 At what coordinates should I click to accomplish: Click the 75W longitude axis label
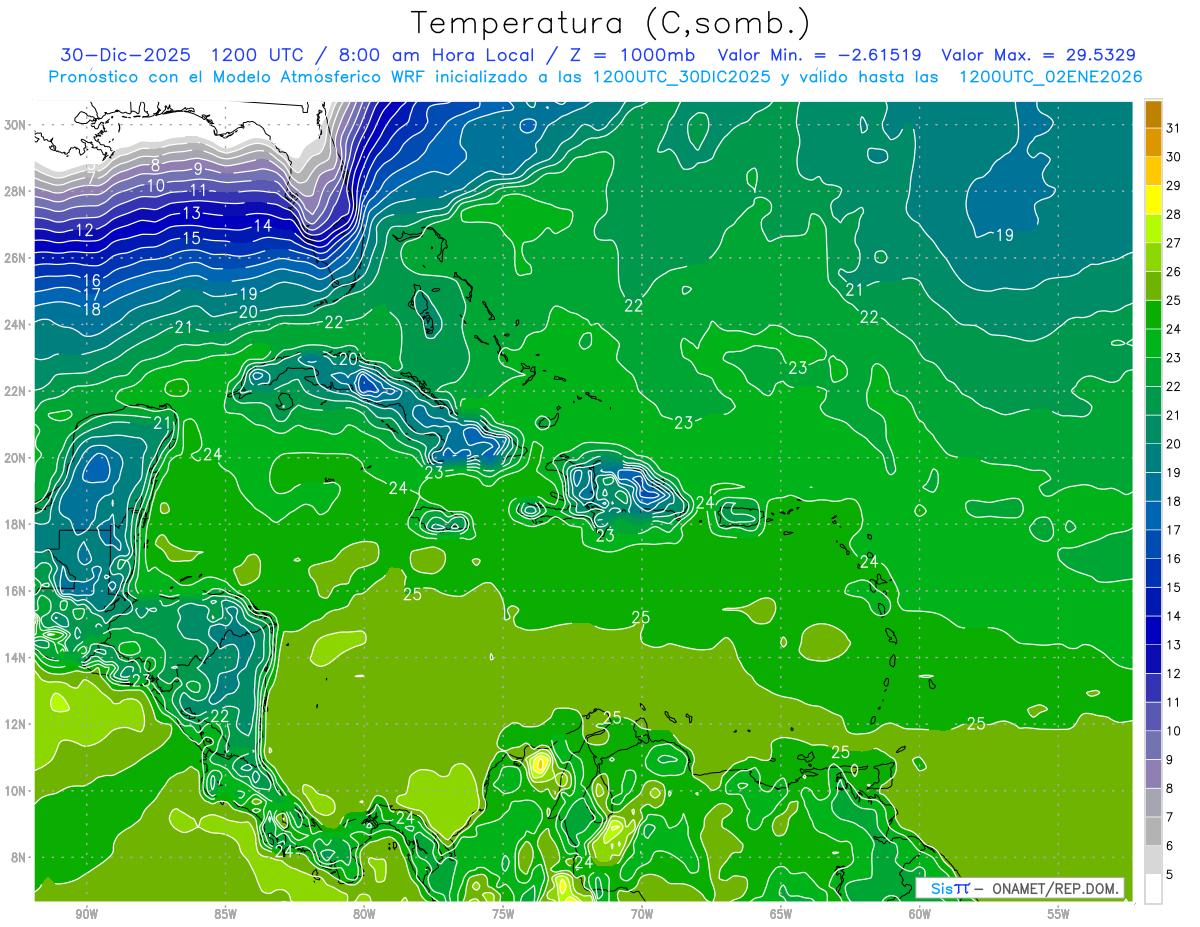[503, 915]
